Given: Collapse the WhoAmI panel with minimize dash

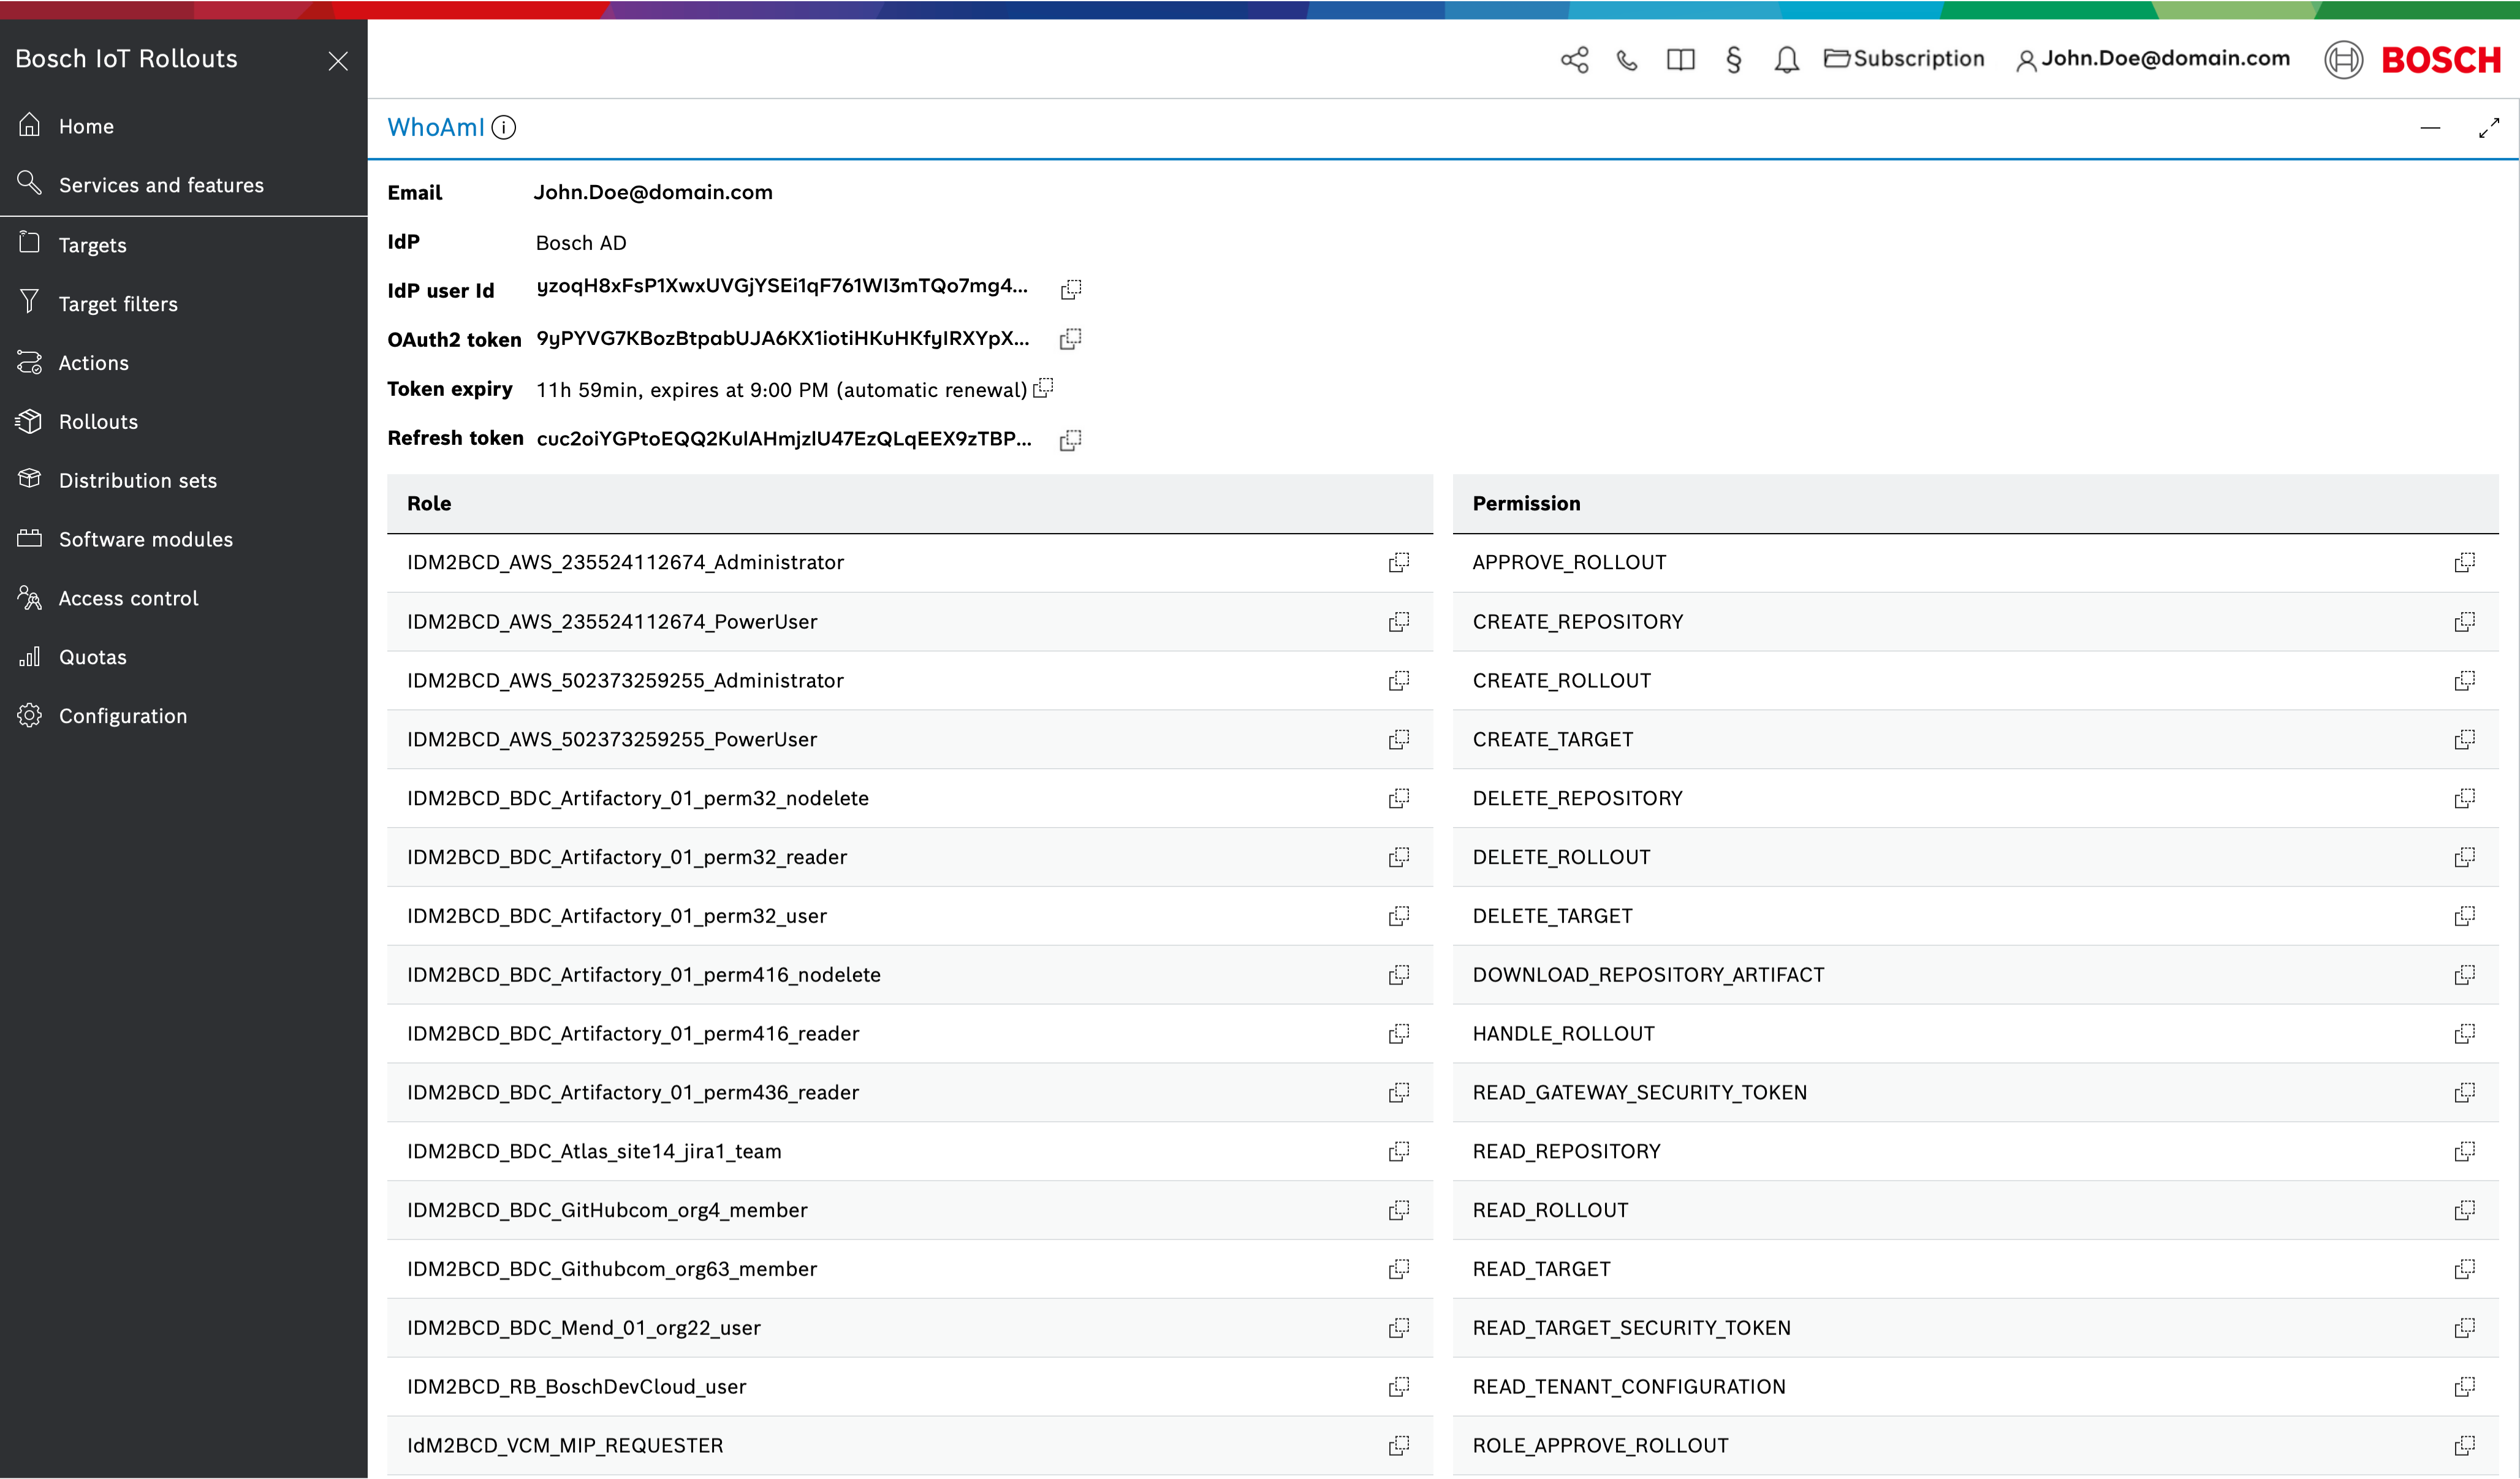Looking at the screenshot, I should tap(2430, 128).
